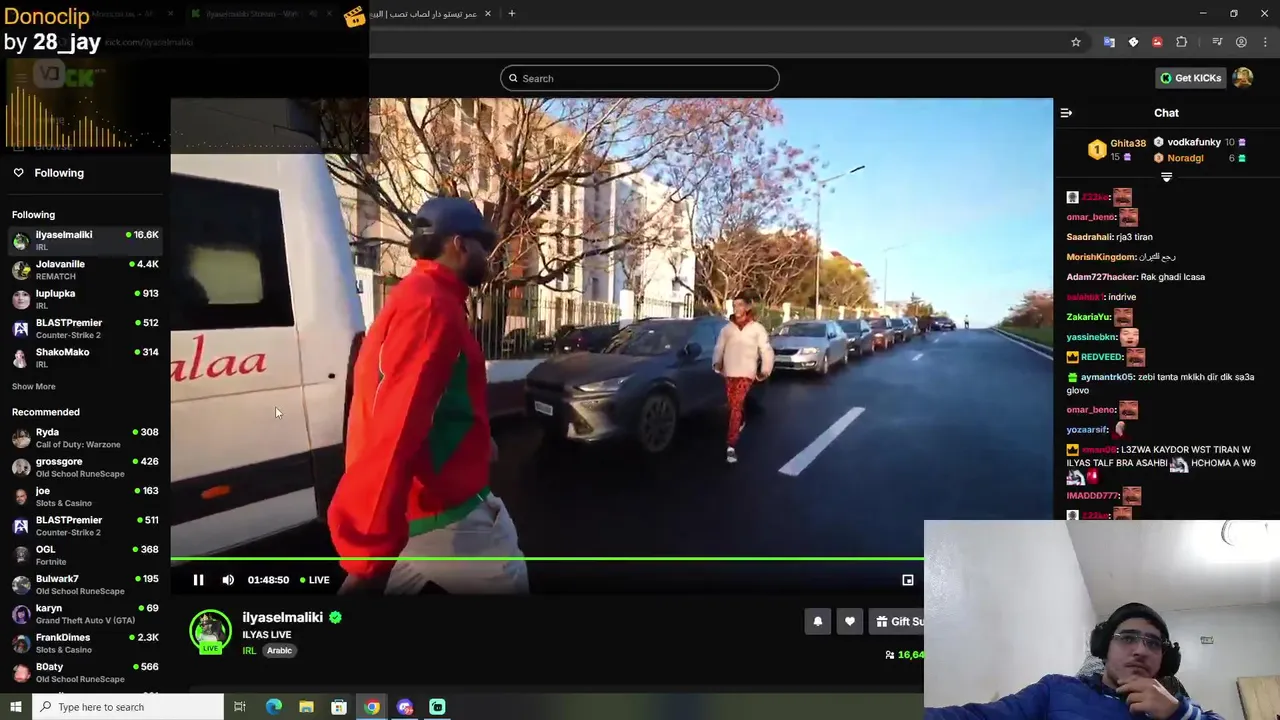Switch to the Arabic-titled browser tab

tap(425, 14)
